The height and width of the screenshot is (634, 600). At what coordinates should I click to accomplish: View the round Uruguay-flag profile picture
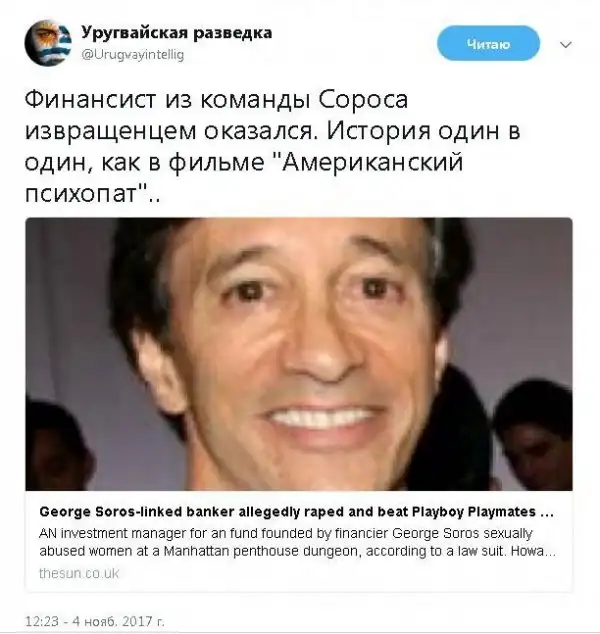[x=48, y=42]
